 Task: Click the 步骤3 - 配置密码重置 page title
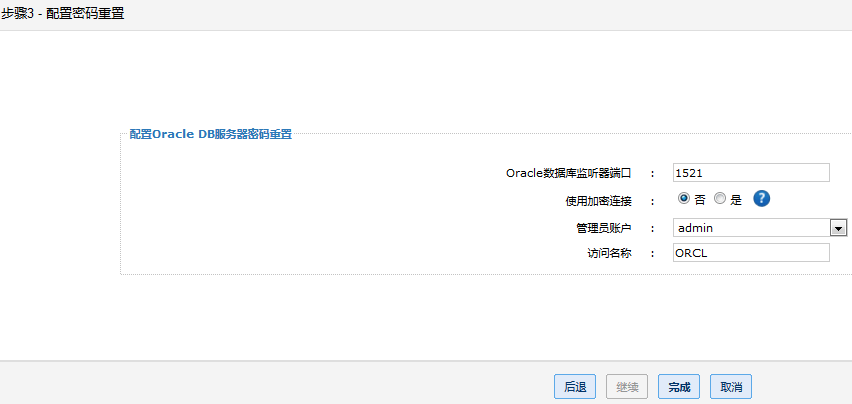point(63,14)
